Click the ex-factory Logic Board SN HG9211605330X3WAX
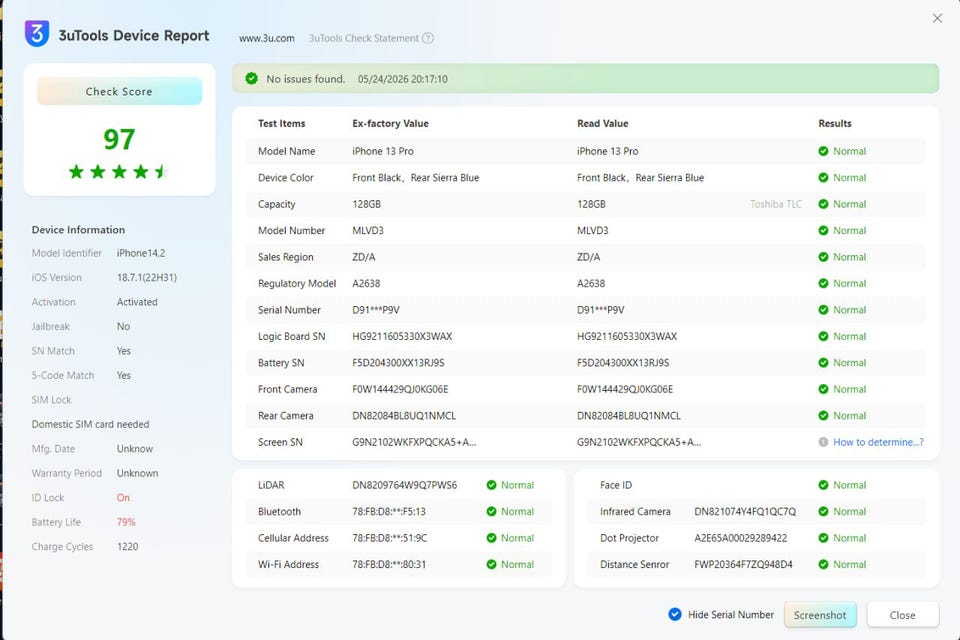This screenshot has width=960, height=640. [402, 336]
